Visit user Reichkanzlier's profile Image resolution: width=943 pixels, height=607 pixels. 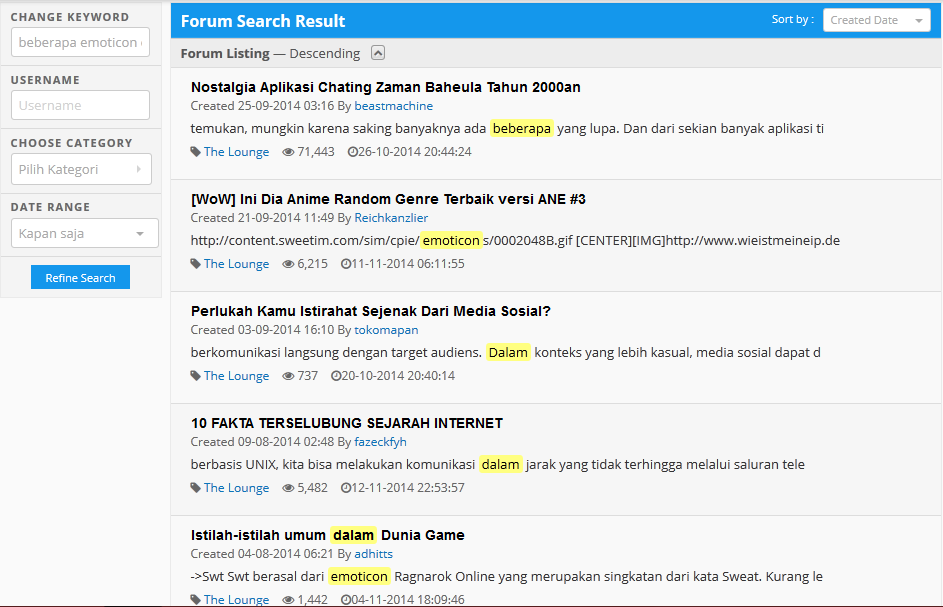(x=391, y=218)
